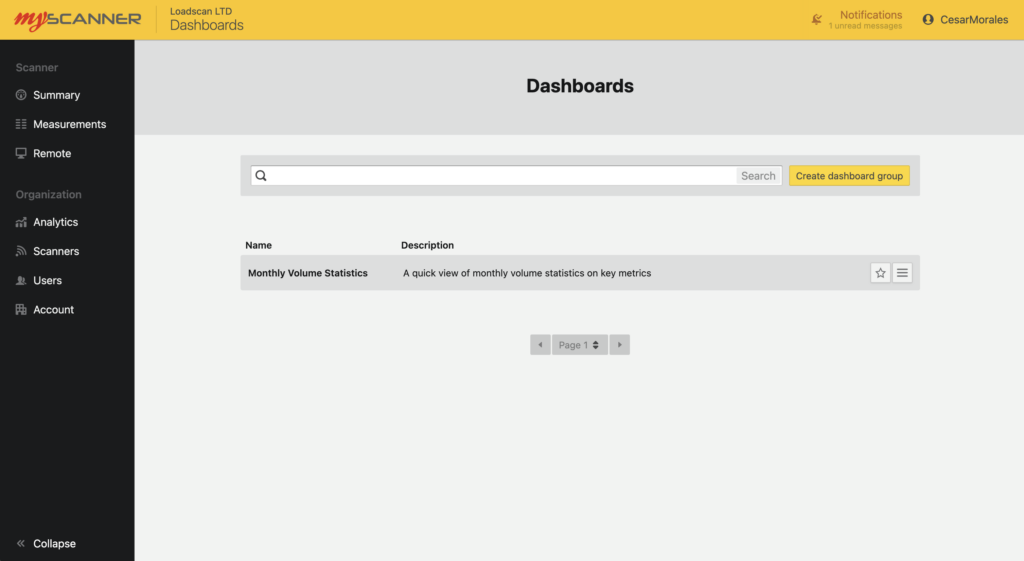Click Loadscan LTD organization name
Image resolution: width=1024 pixels, height=561 pixels.
pos(201,11)
